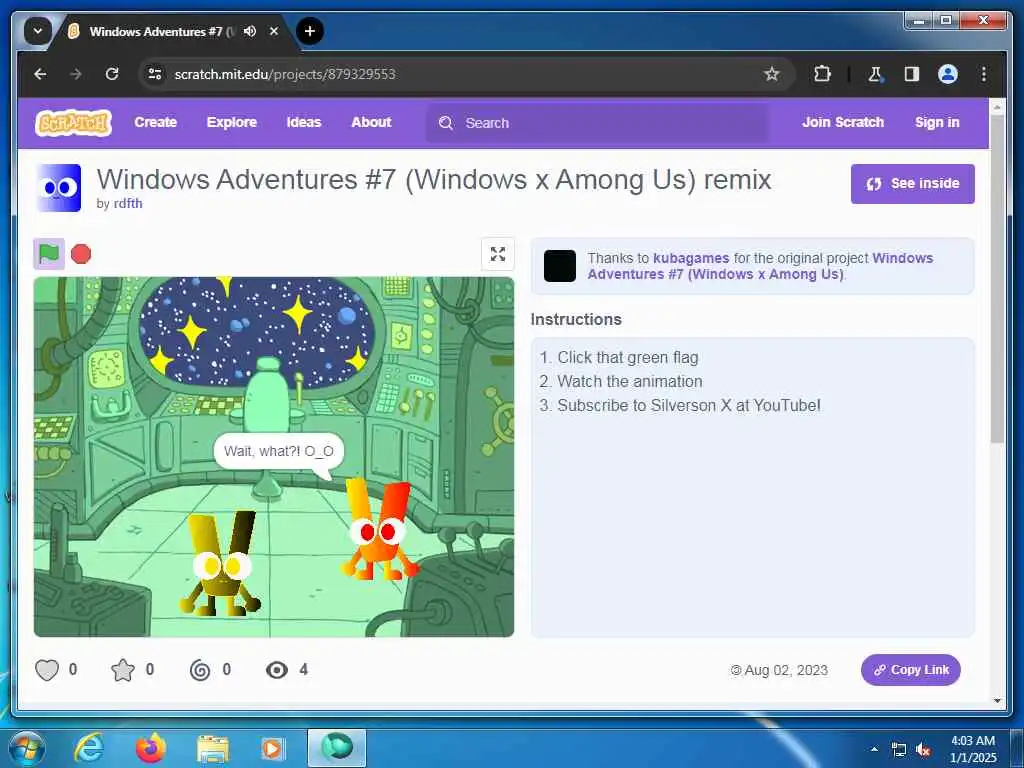1024x768 pixels.
Task: Toggle the browser side panel icon
Action: pos(912,74)
